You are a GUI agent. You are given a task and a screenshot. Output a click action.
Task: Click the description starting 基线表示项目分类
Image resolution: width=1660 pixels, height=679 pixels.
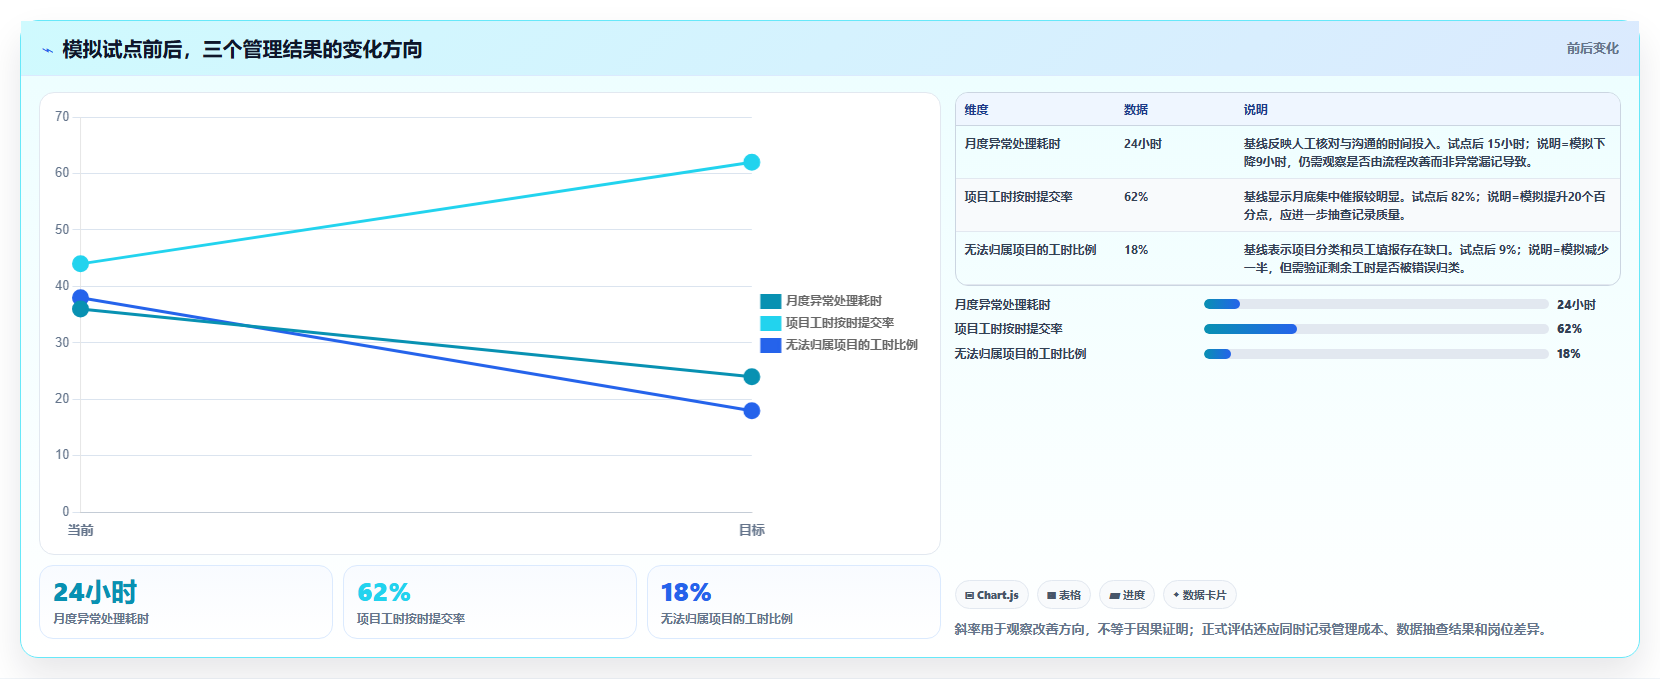(1426, 259)
